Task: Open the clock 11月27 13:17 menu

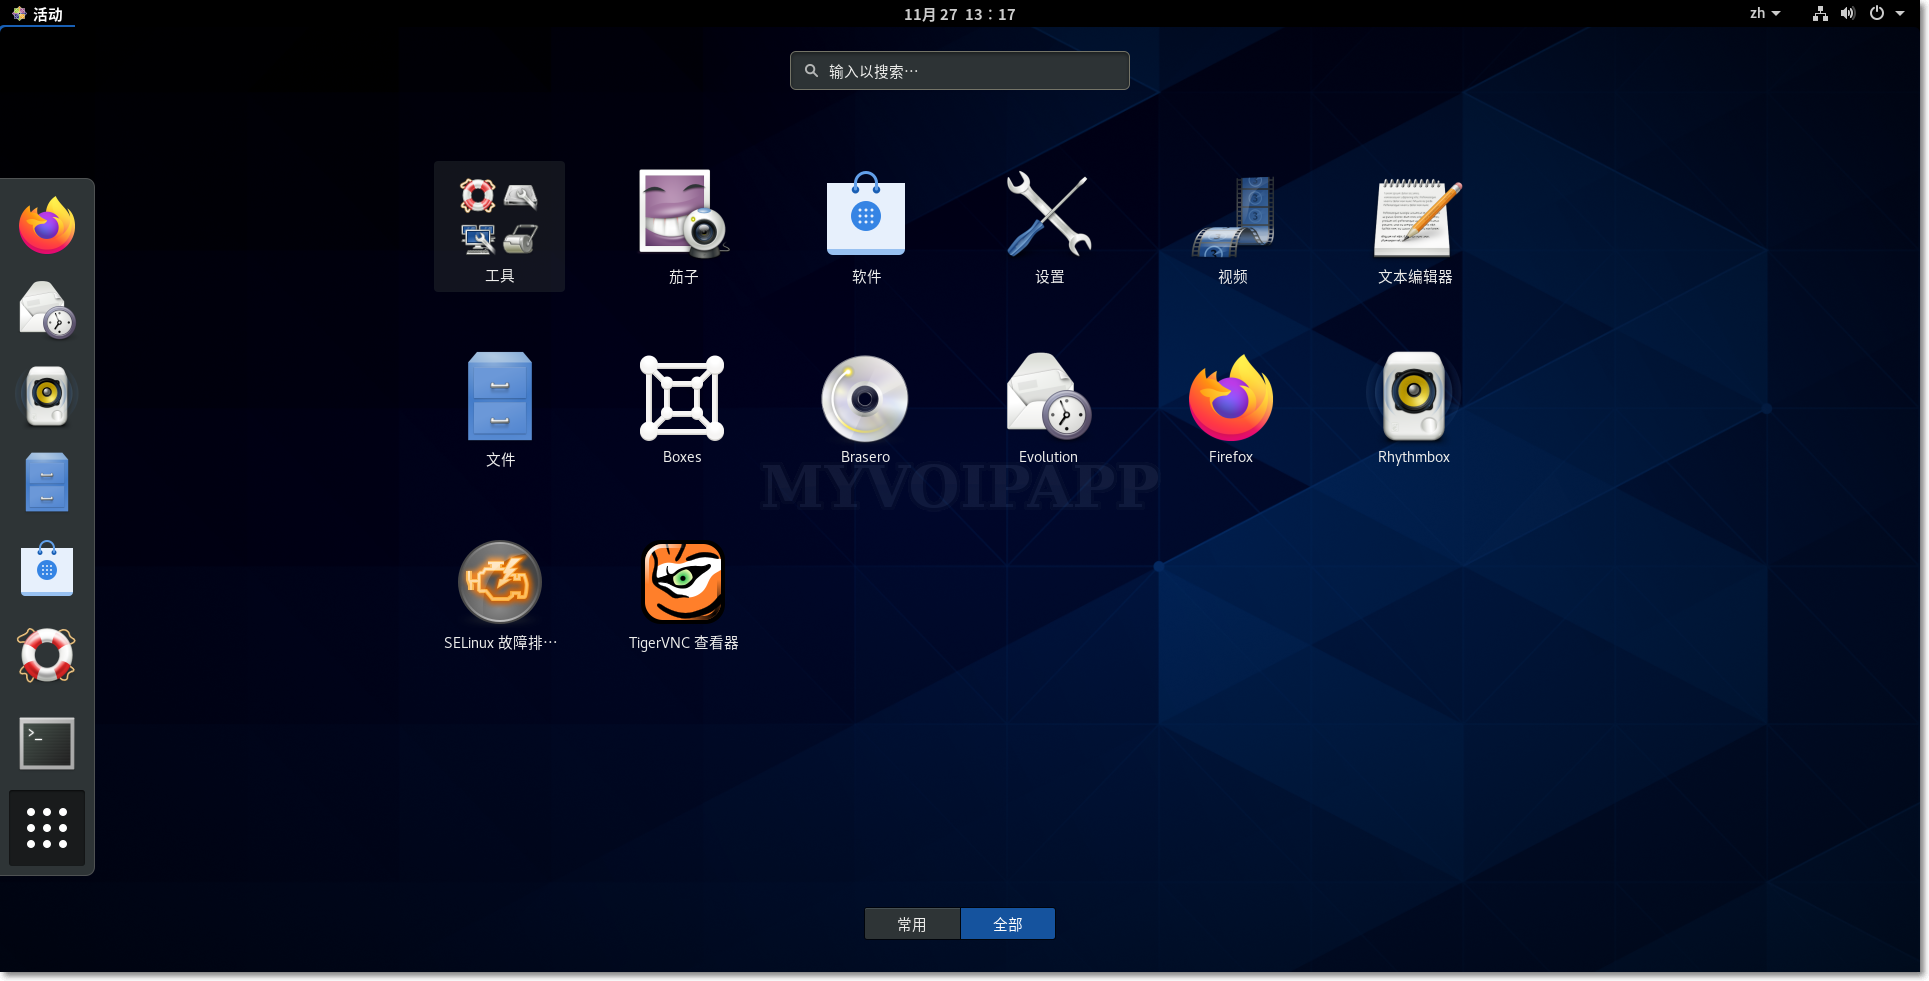Action: (x=959, y=14)
